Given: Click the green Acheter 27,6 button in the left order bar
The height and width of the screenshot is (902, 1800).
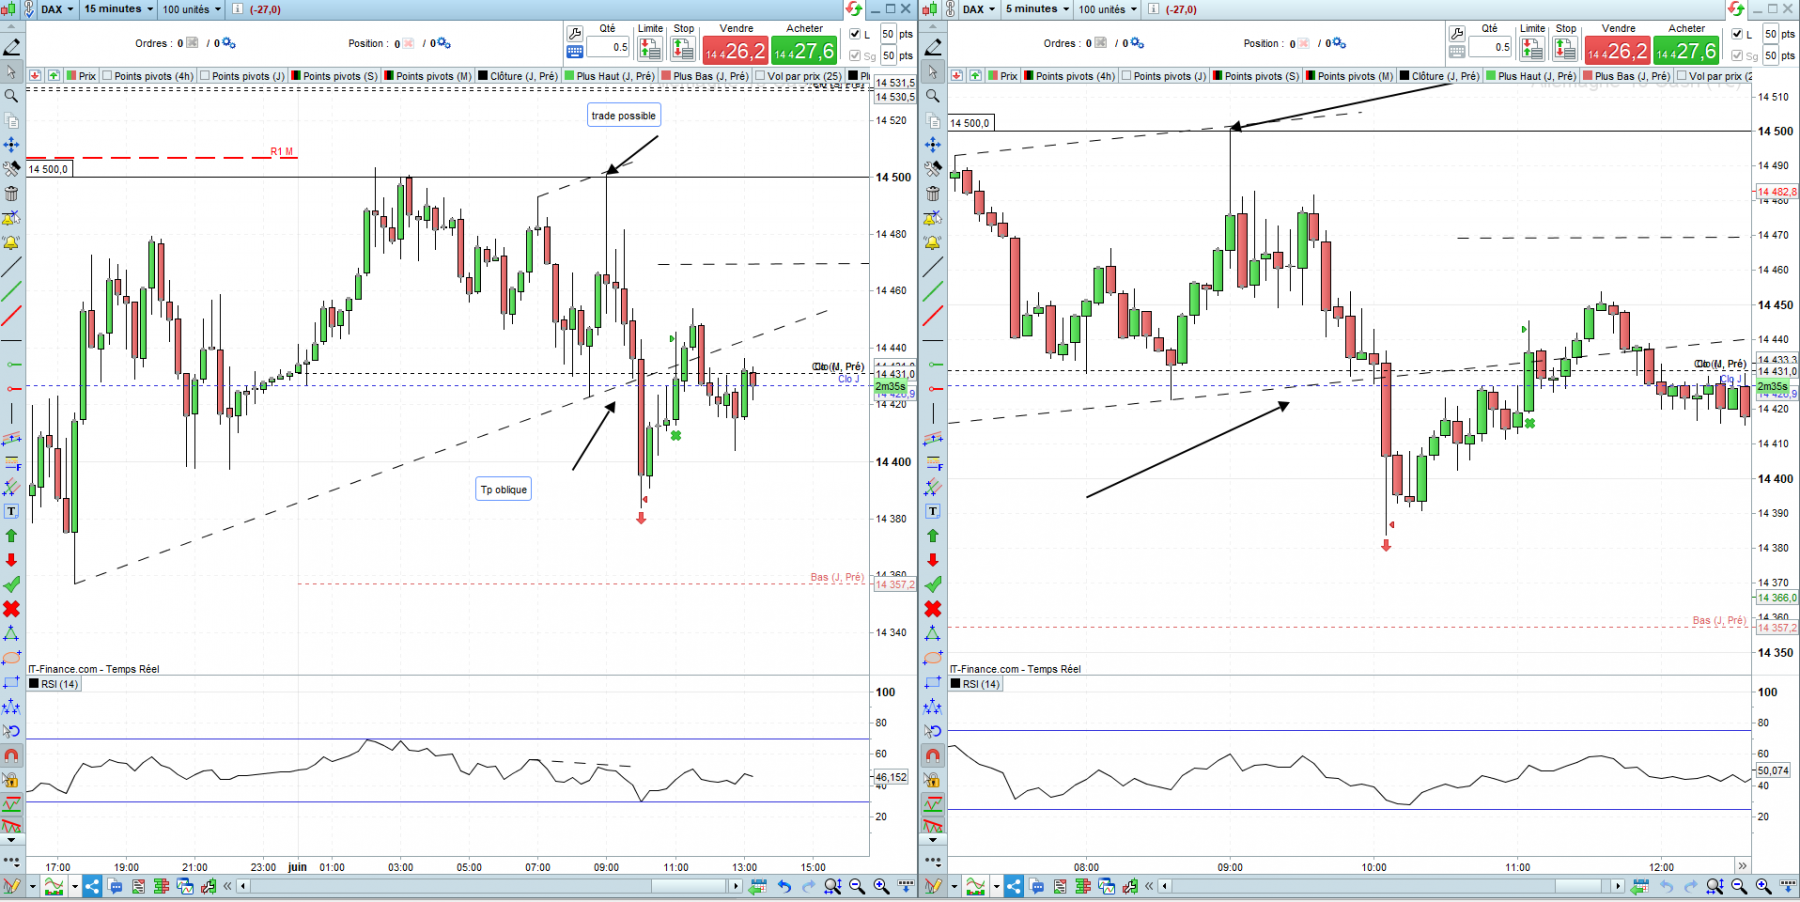Looking at the screenshot, I should (x=804, y=50).
